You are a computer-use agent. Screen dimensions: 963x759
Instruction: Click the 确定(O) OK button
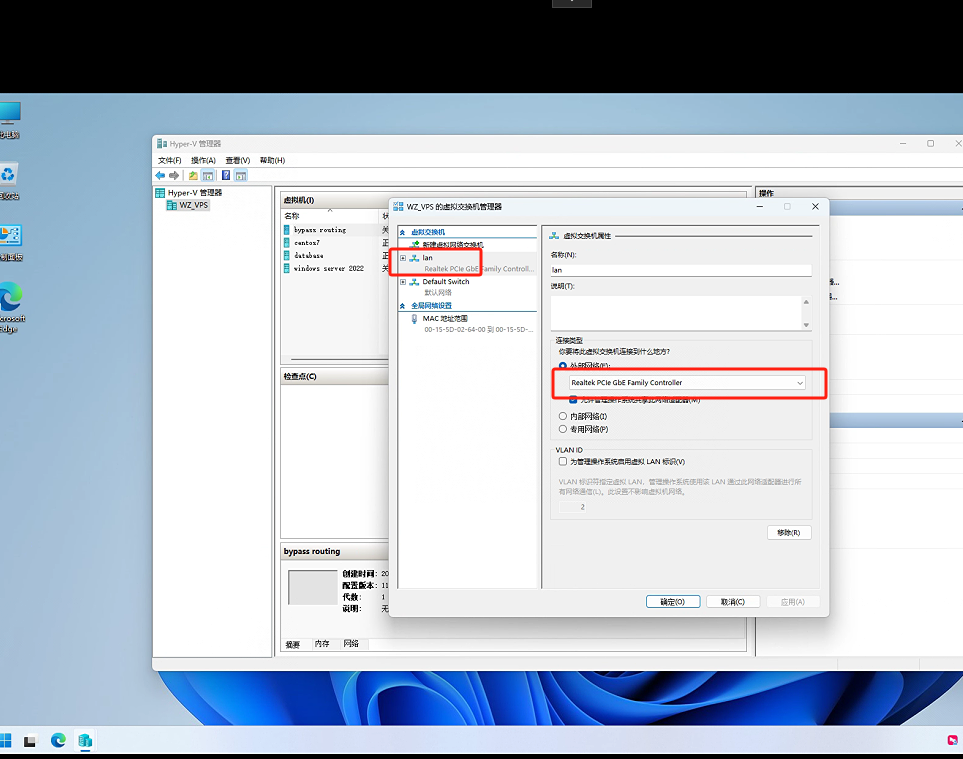click(673, 602)
